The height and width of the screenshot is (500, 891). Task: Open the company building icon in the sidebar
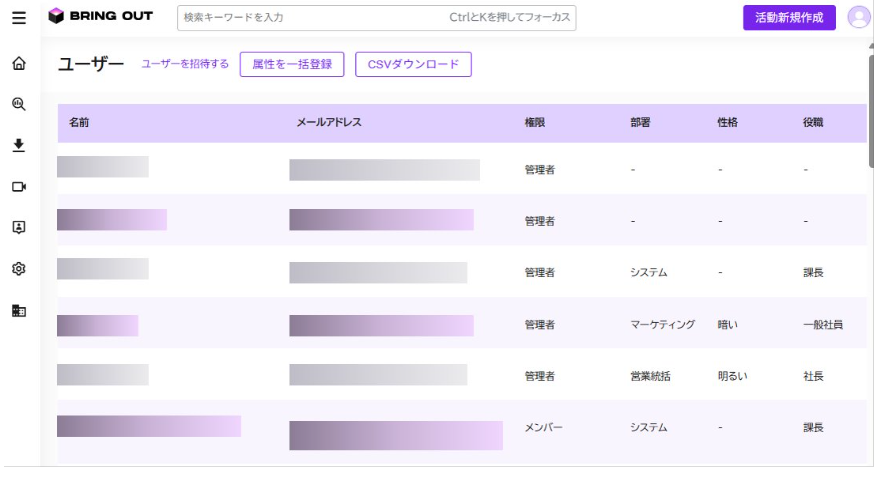[x=18, y=311]
